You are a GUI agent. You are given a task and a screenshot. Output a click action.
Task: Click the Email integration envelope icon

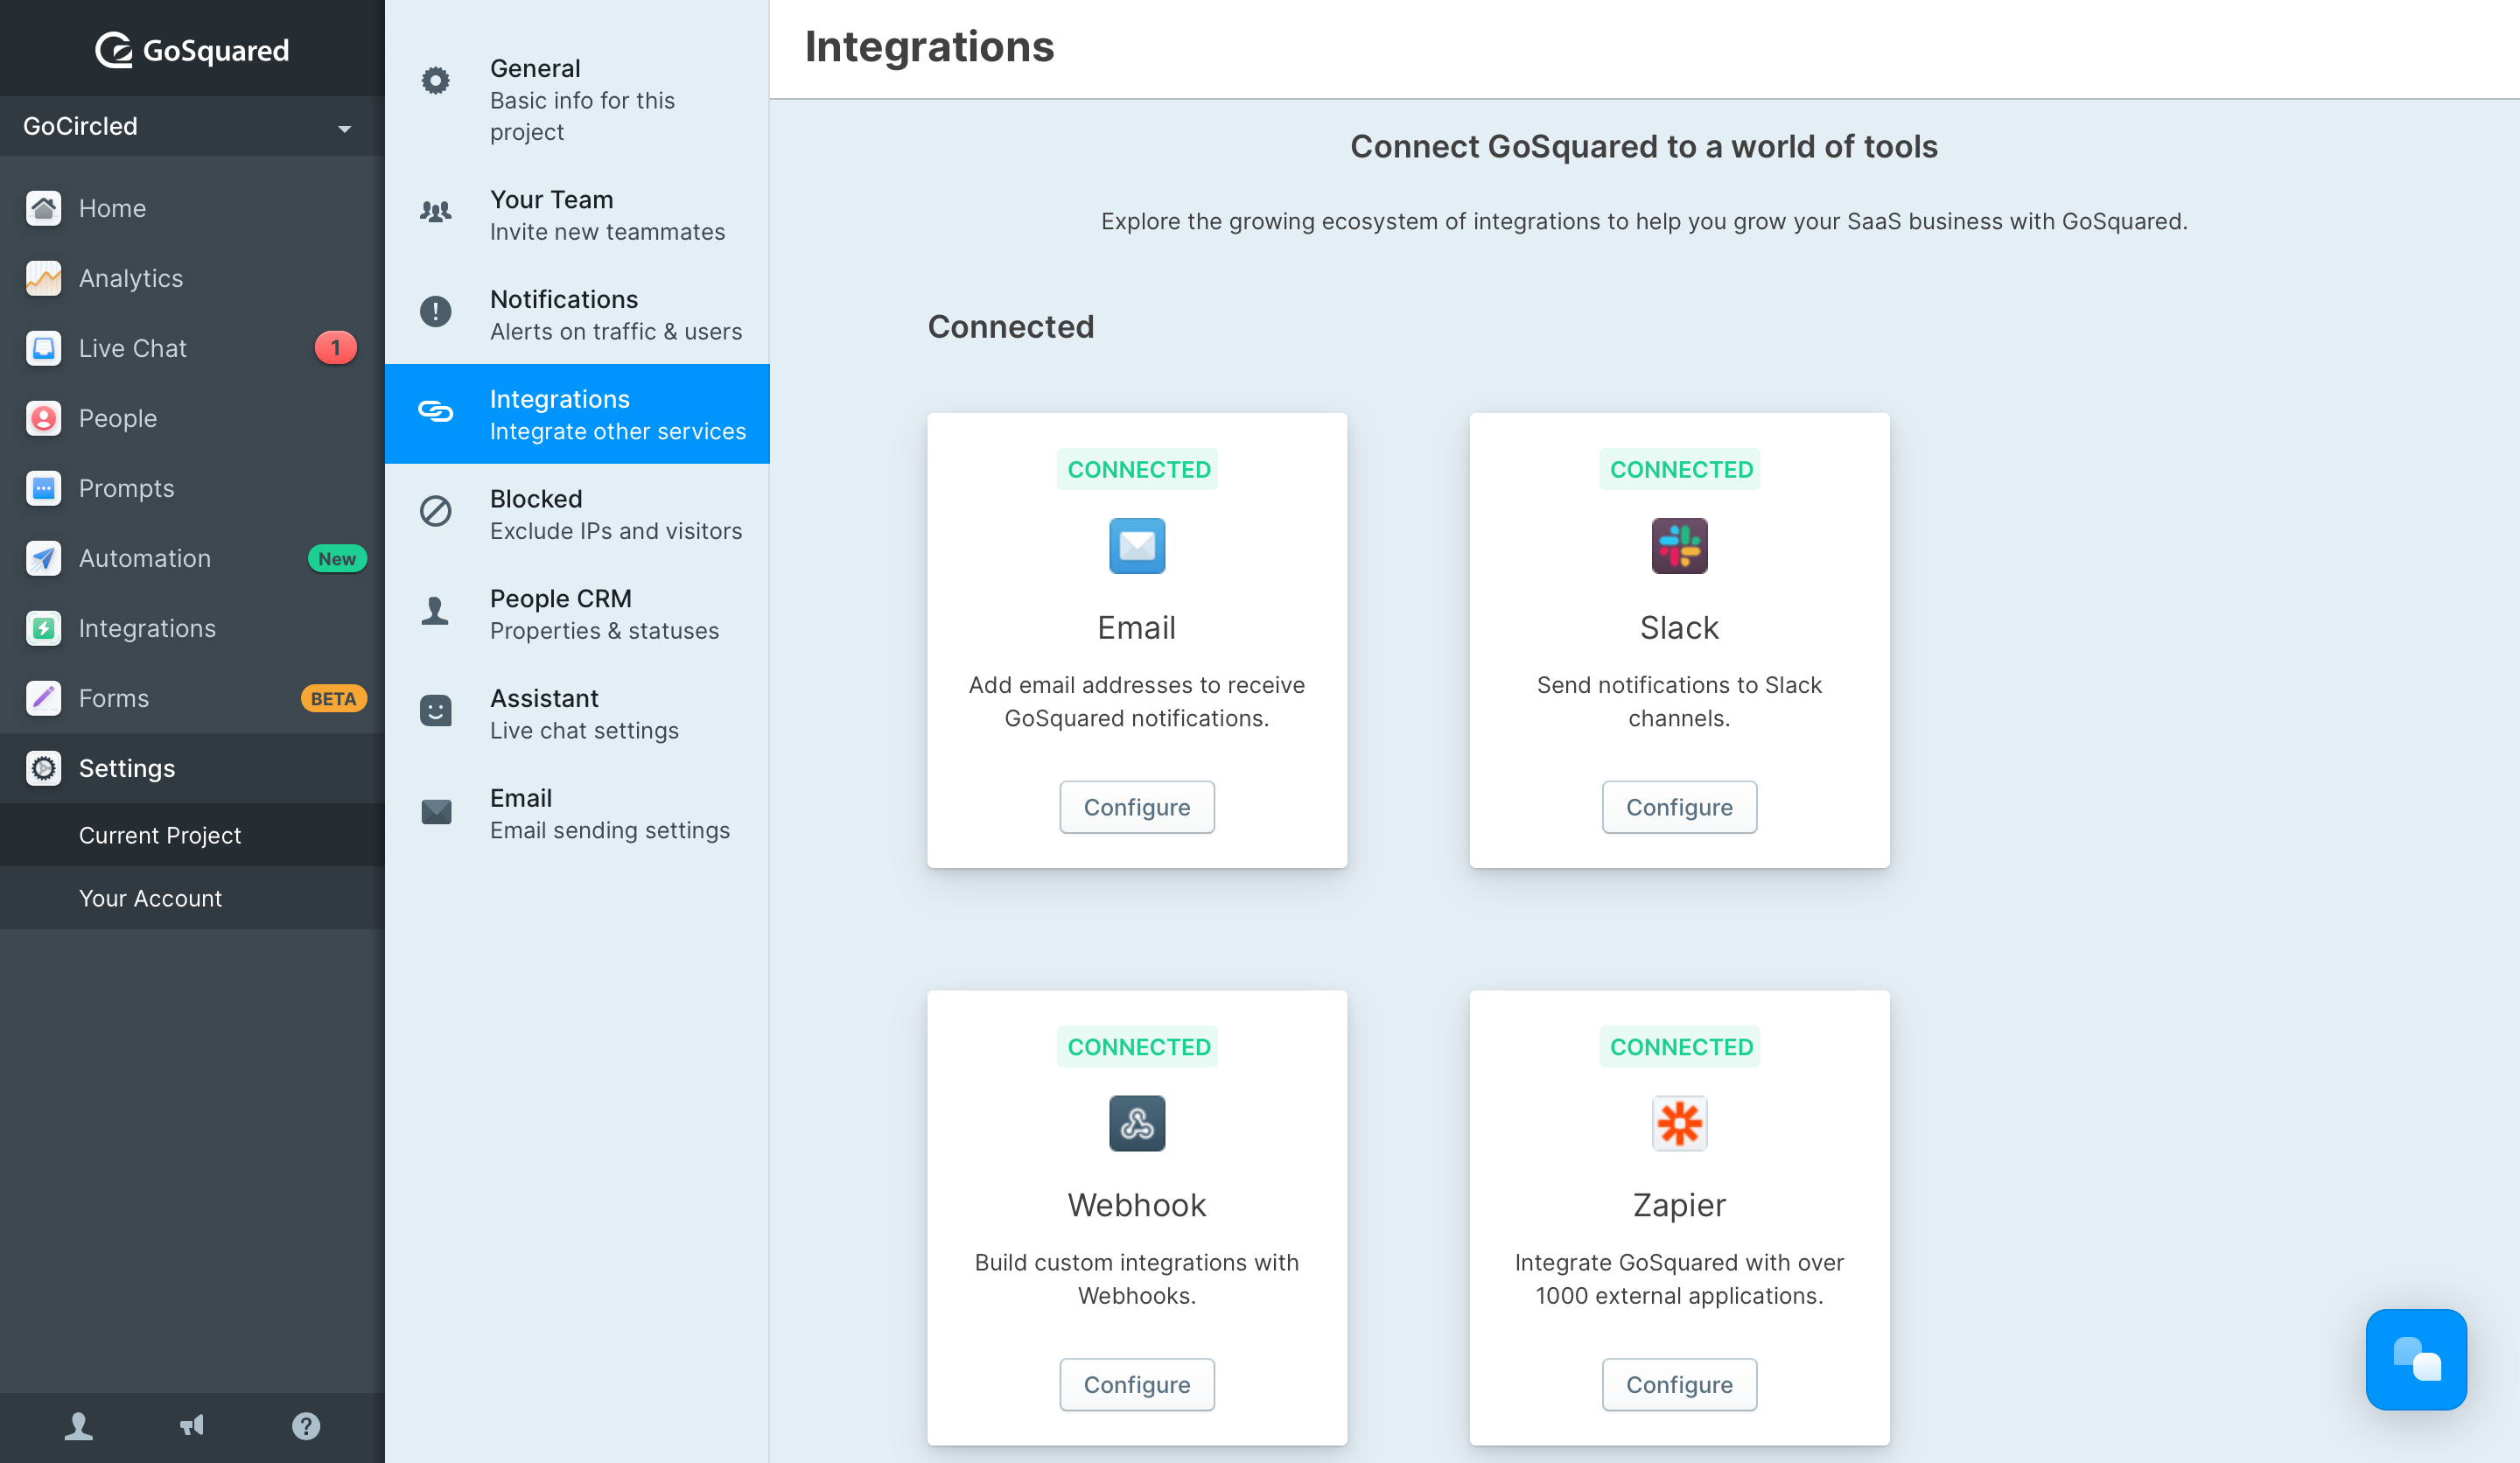pyautogui.click(x=1137, y=546)
